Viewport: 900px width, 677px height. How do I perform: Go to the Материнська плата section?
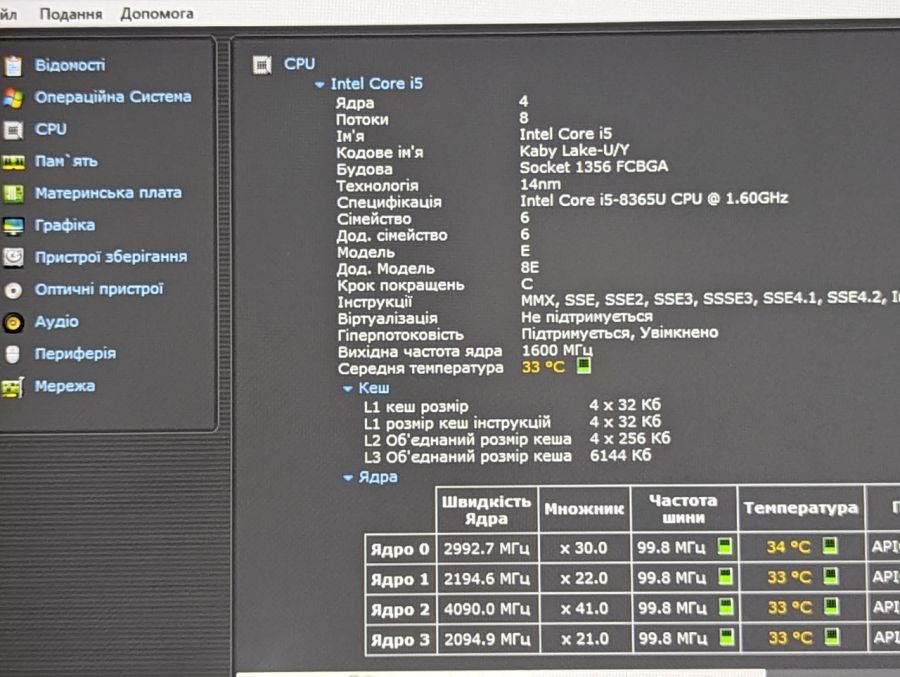coord(108,193)
